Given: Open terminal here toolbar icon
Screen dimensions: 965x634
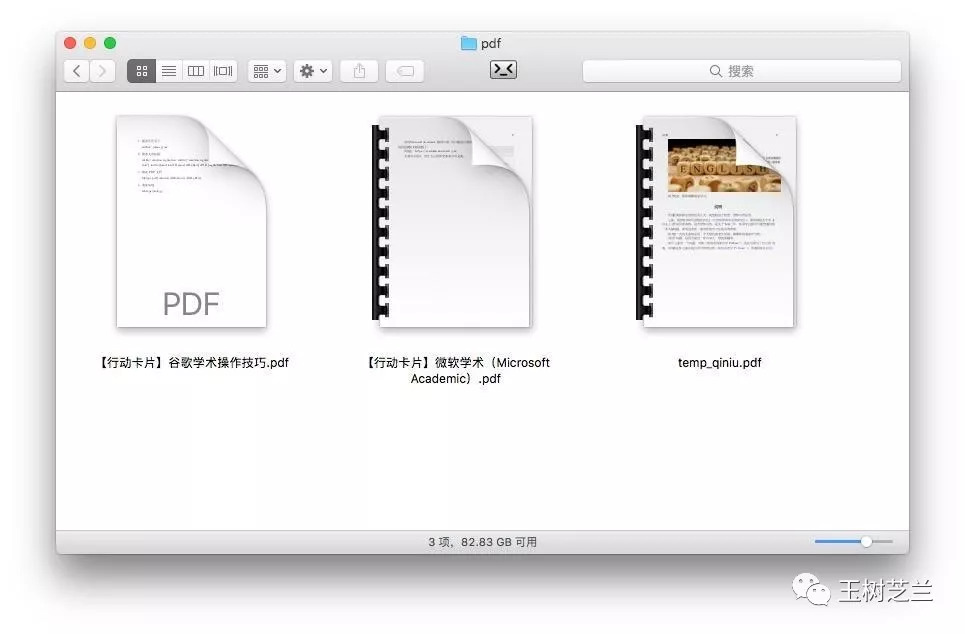Looking at the screenshot, I should point(503,70).
